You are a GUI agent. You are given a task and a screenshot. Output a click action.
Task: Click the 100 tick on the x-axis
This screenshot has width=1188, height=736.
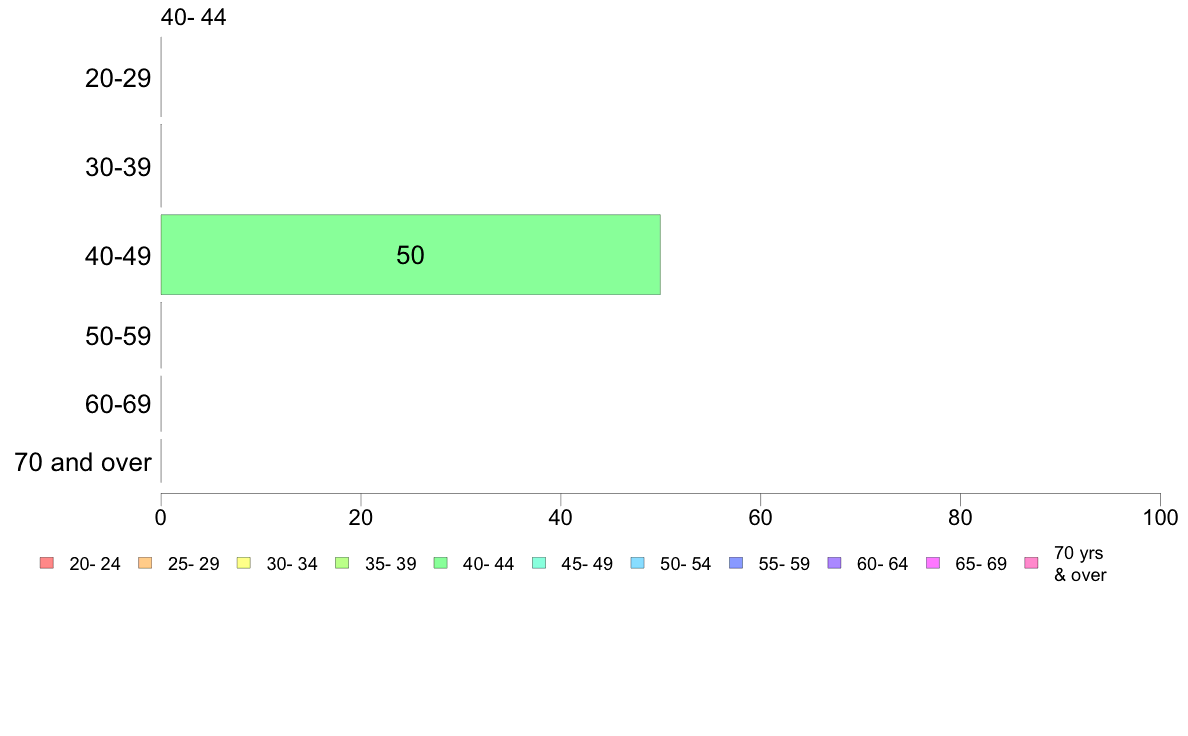(1160, 518)
